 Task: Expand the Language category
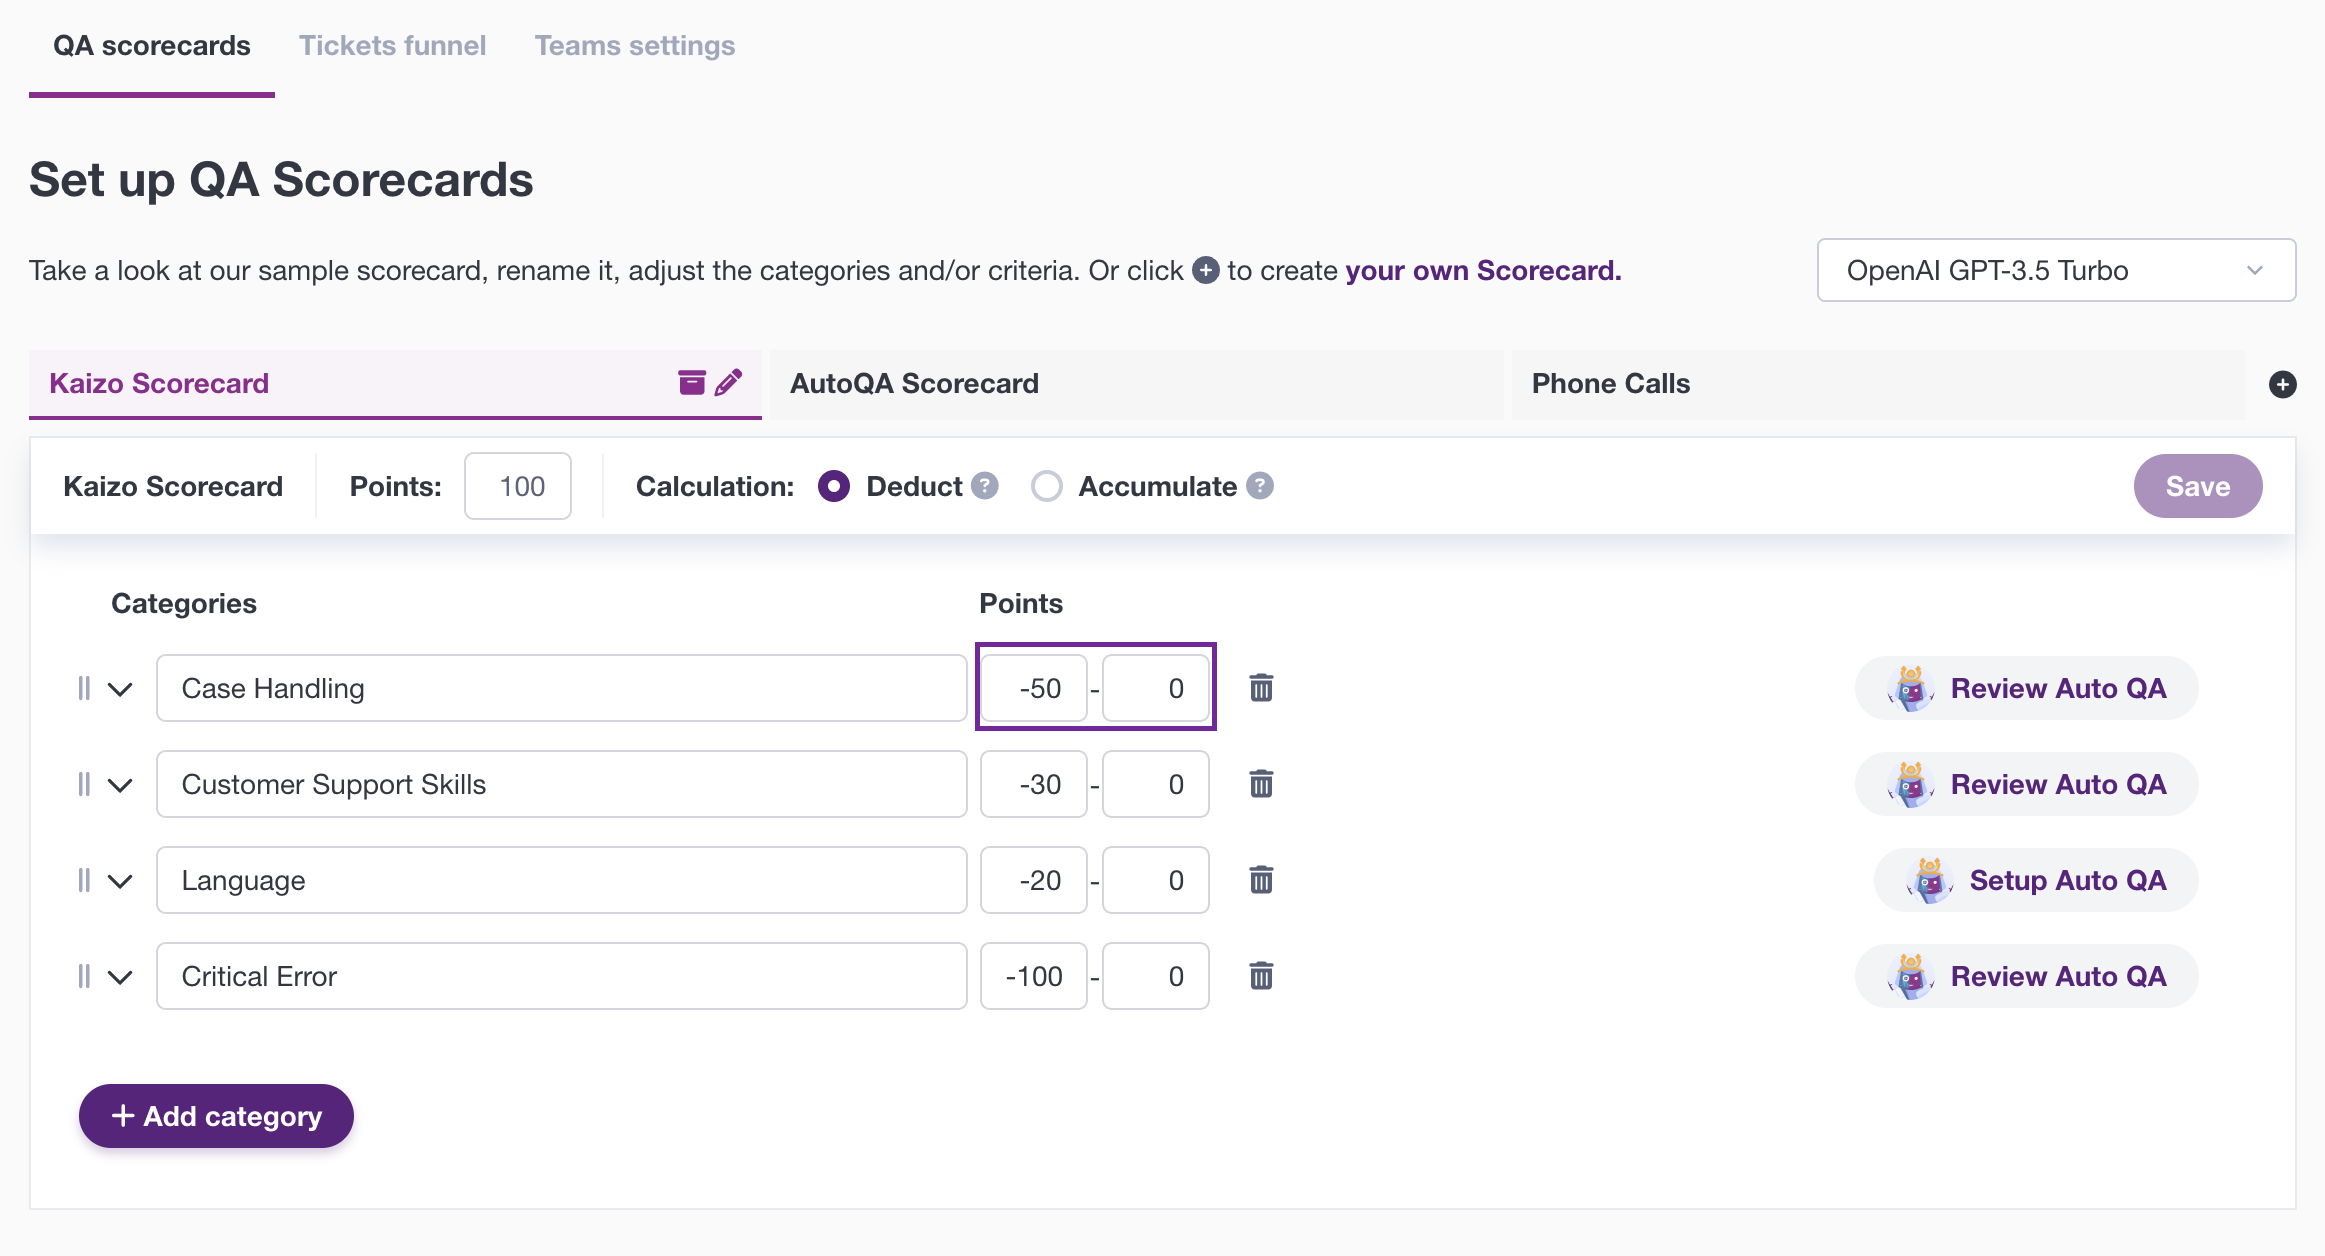pos(120,881)
